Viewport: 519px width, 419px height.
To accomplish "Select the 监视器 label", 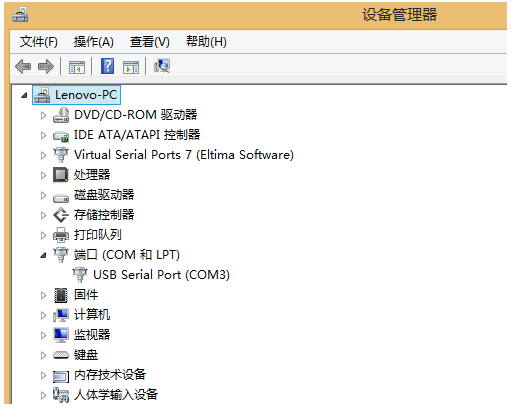I will pyautogui.click(x=92, y=335).
